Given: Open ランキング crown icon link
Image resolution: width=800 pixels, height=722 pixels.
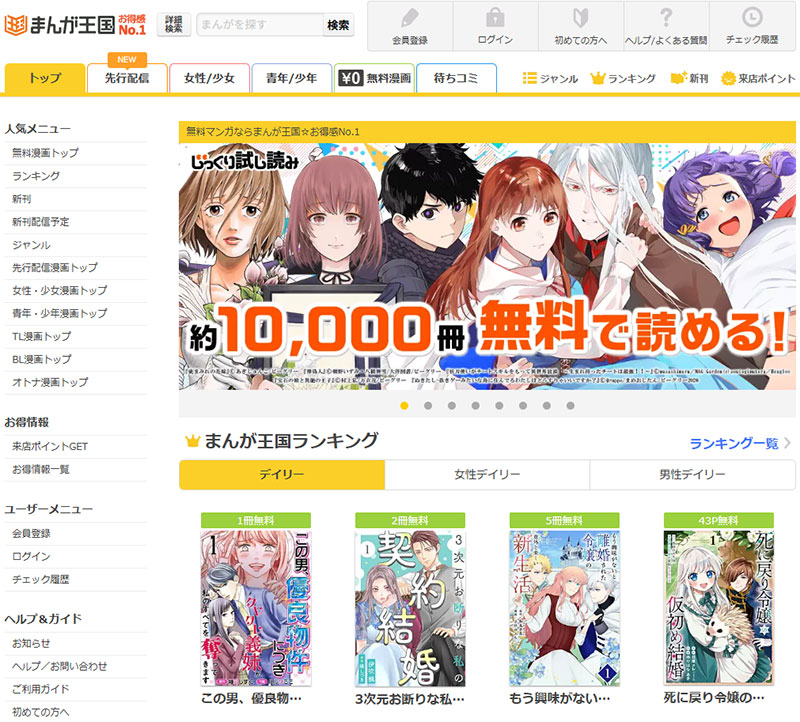Looking at the screenshot, I should [x=599, y=78].
